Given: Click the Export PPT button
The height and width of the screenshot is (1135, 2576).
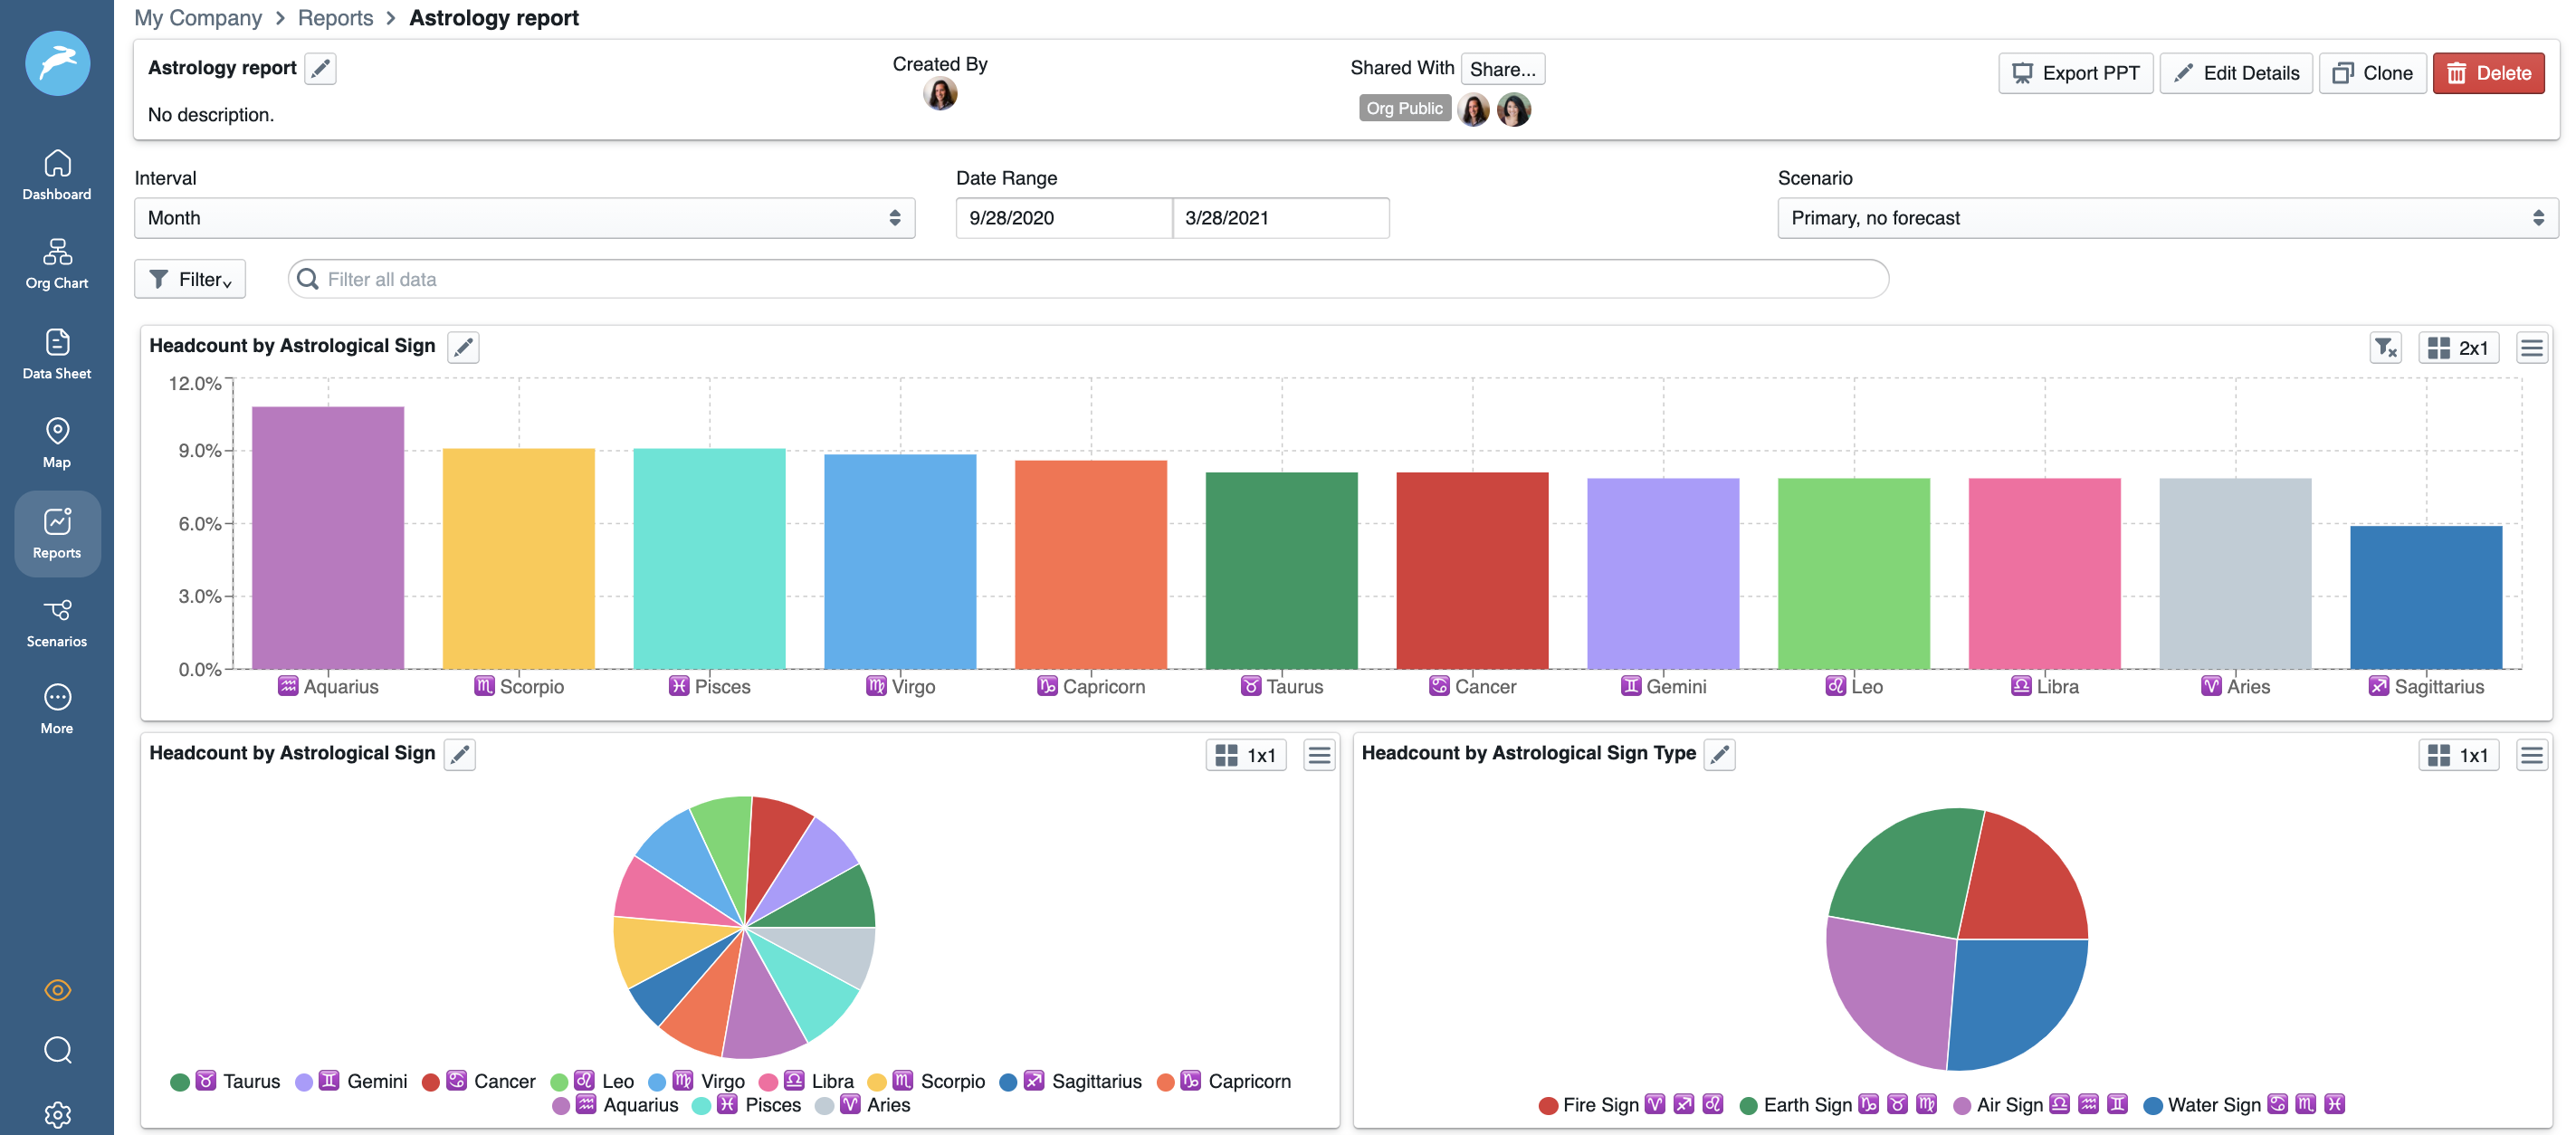Looking at the screenshot, I should click(2075, 72).
